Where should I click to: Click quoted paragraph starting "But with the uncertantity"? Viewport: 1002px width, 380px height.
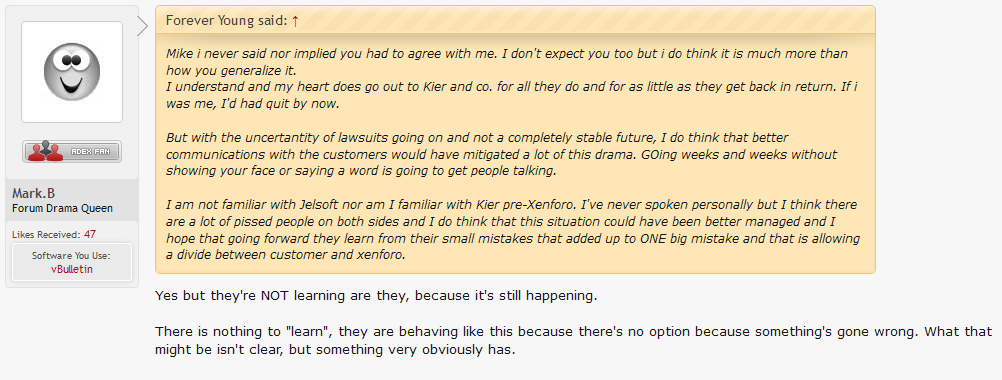pyautogui.click(x=502, y=154)
